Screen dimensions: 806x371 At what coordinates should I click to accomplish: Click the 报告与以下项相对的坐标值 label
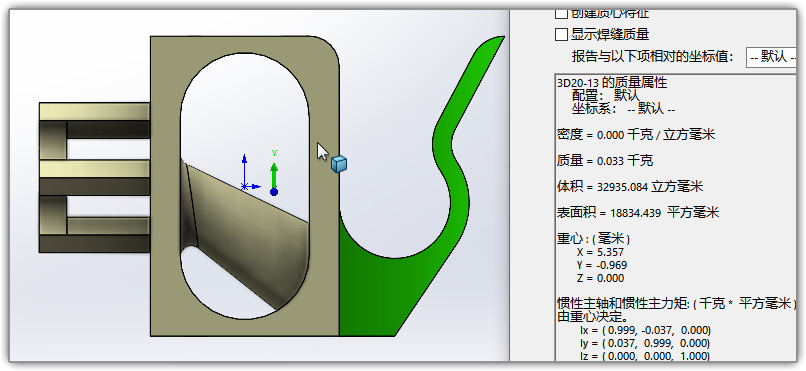[x=653, y=57]
